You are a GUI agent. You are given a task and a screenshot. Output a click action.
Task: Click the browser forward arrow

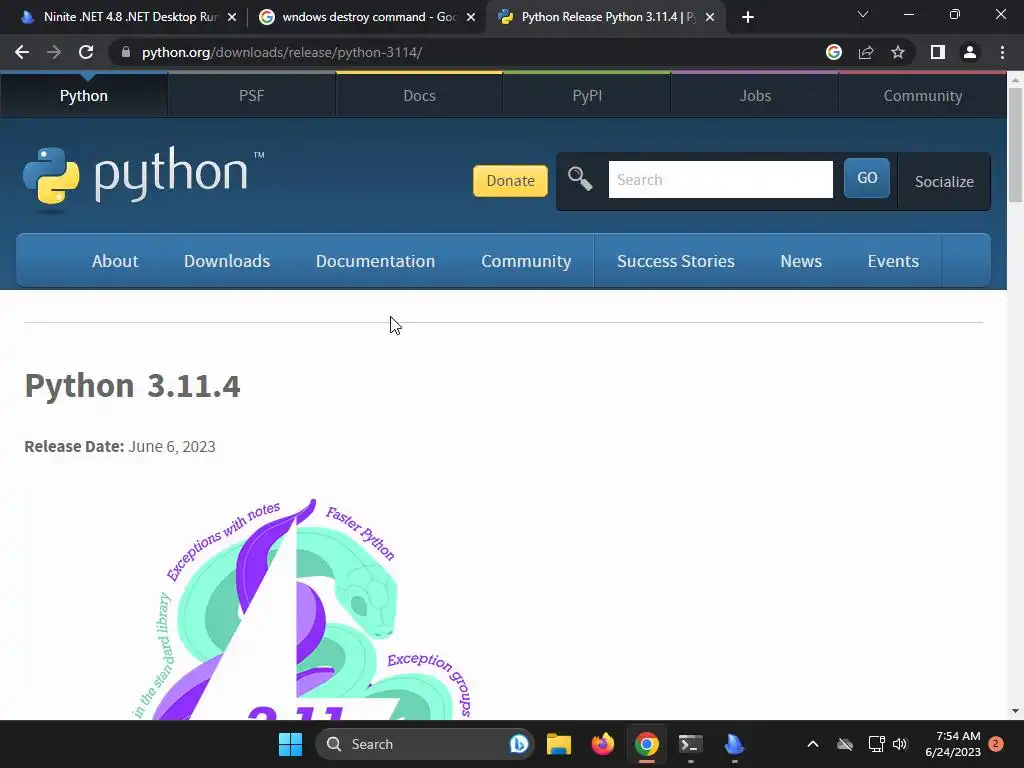point(54,52)
